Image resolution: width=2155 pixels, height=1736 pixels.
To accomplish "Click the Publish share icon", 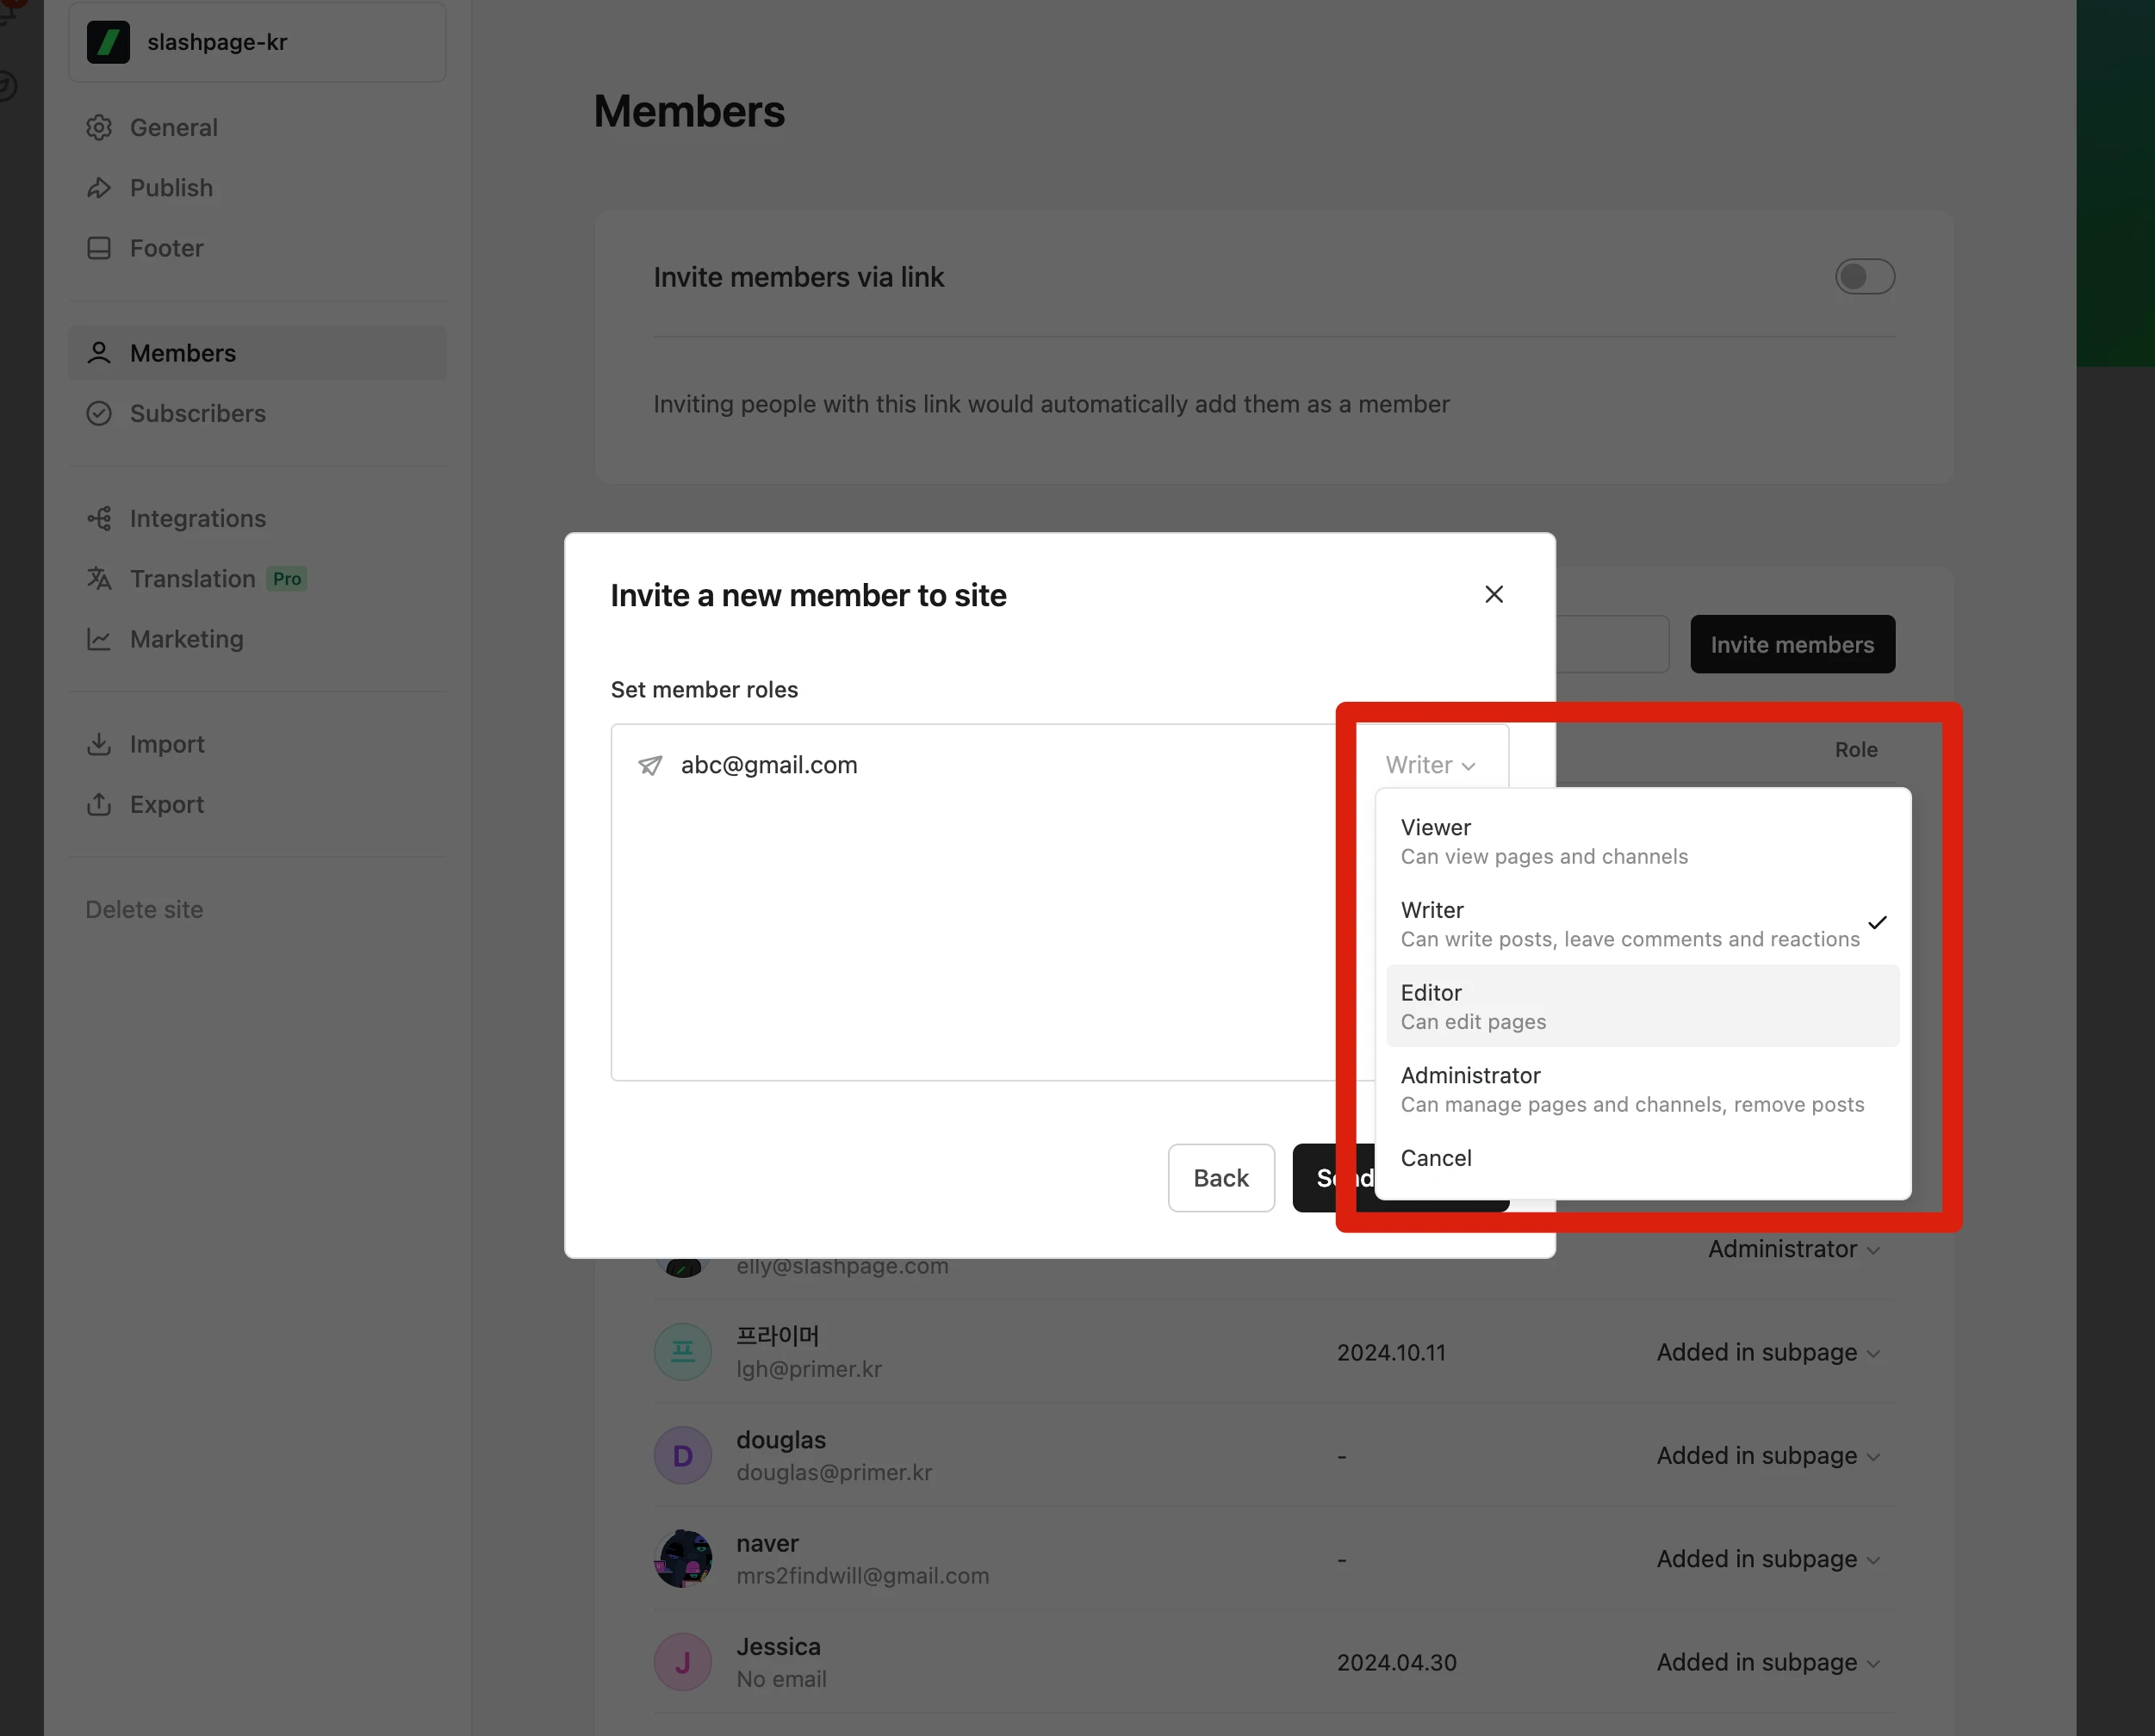I will coord(99,188).
